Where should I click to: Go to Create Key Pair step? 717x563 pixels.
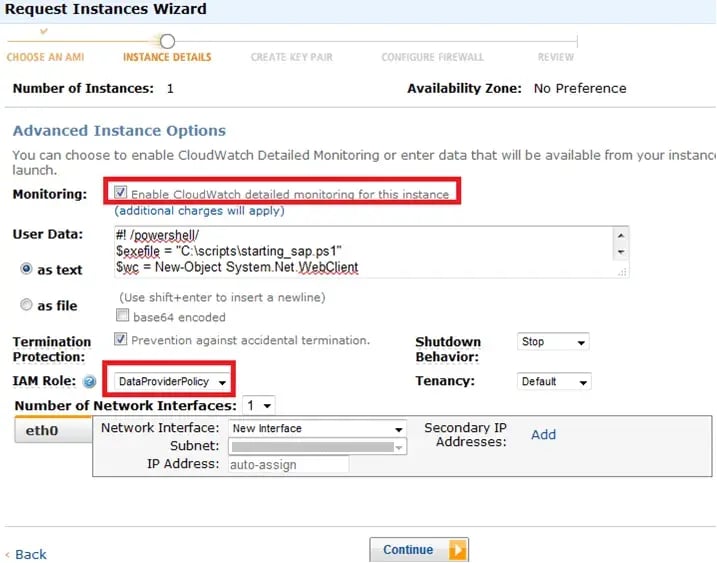[292, 57]
